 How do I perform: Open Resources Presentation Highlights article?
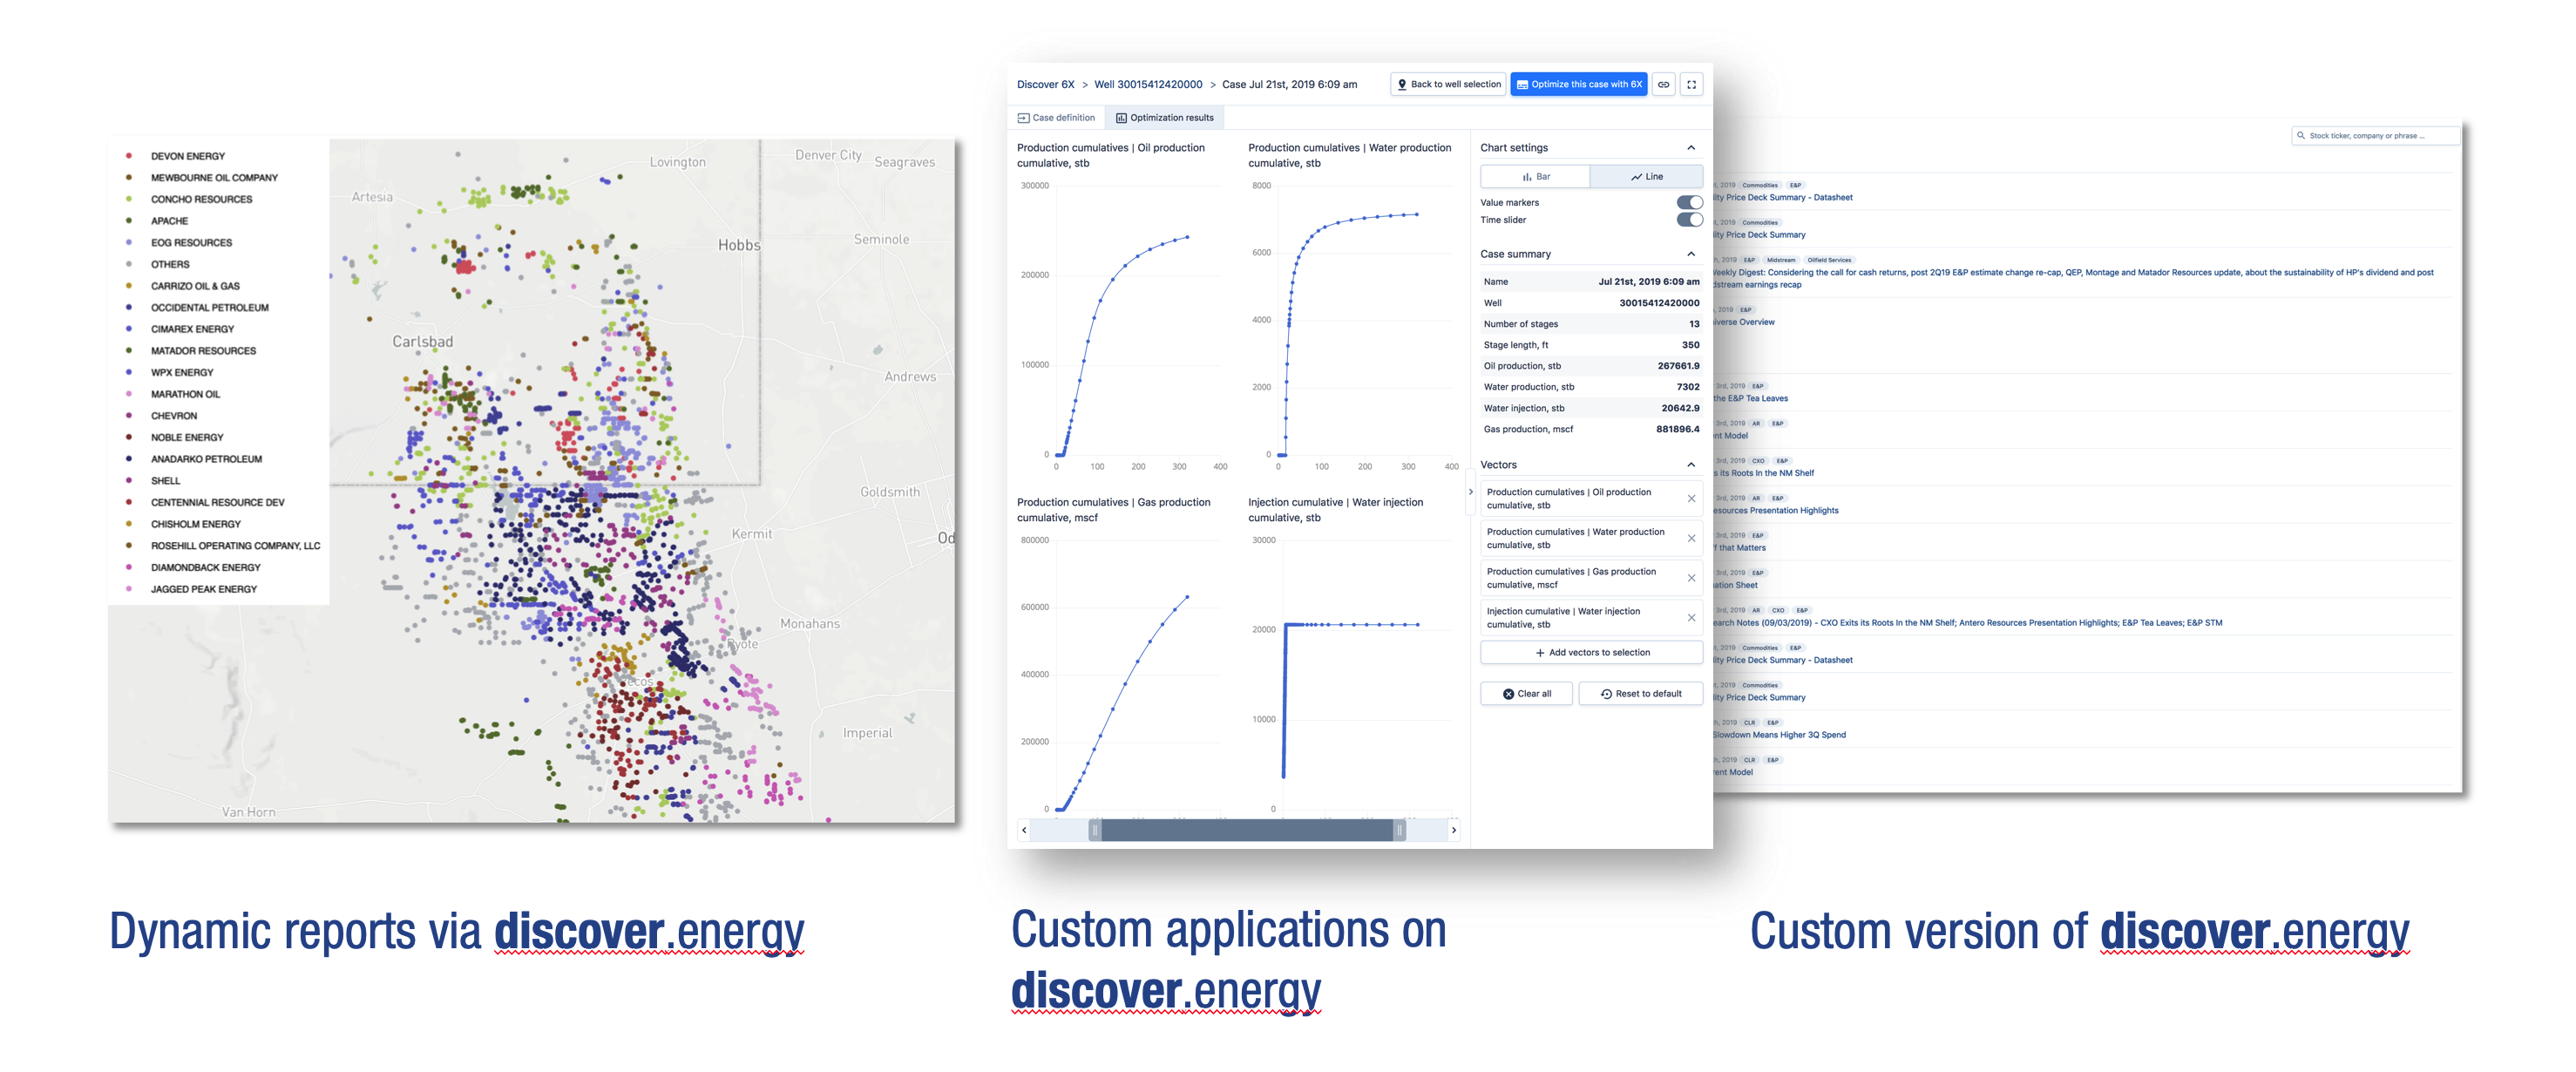1776,511
